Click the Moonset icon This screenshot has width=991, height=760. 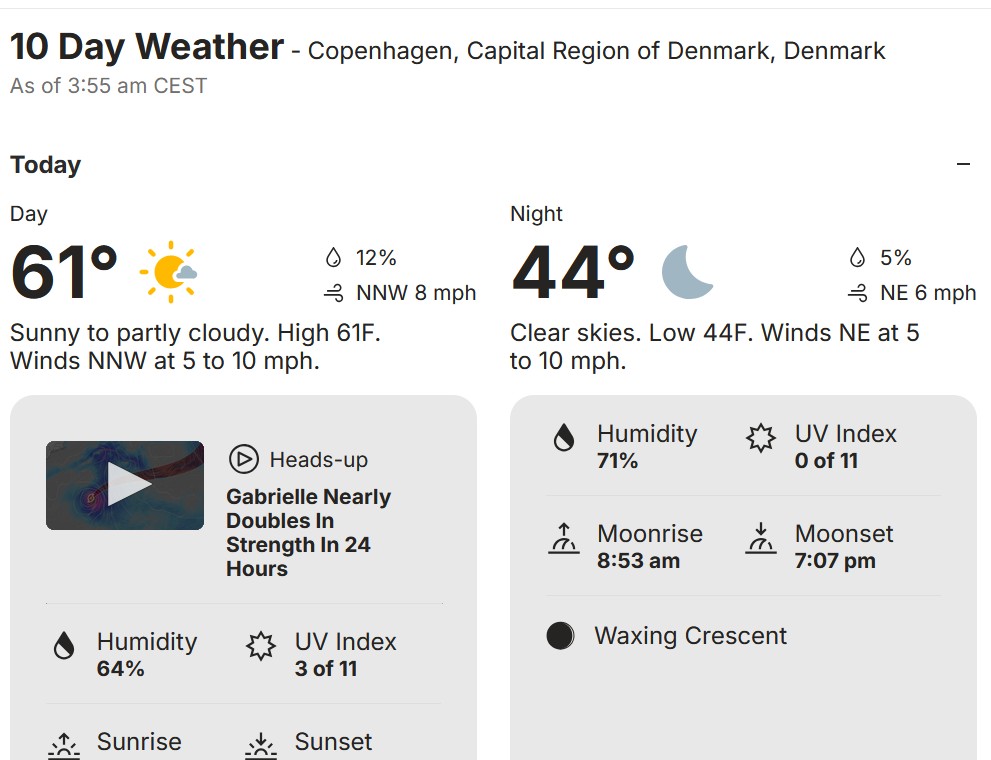[x=761, y=539]
